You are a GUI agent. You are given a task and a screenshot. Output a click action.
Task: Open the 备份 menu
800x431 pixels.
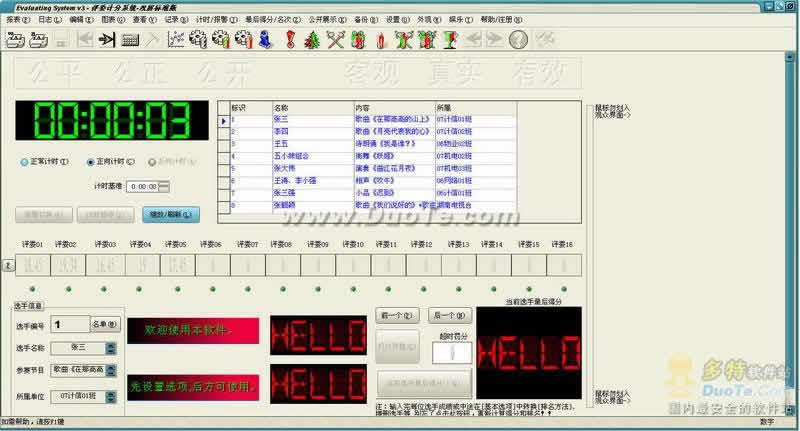point(366,19)
